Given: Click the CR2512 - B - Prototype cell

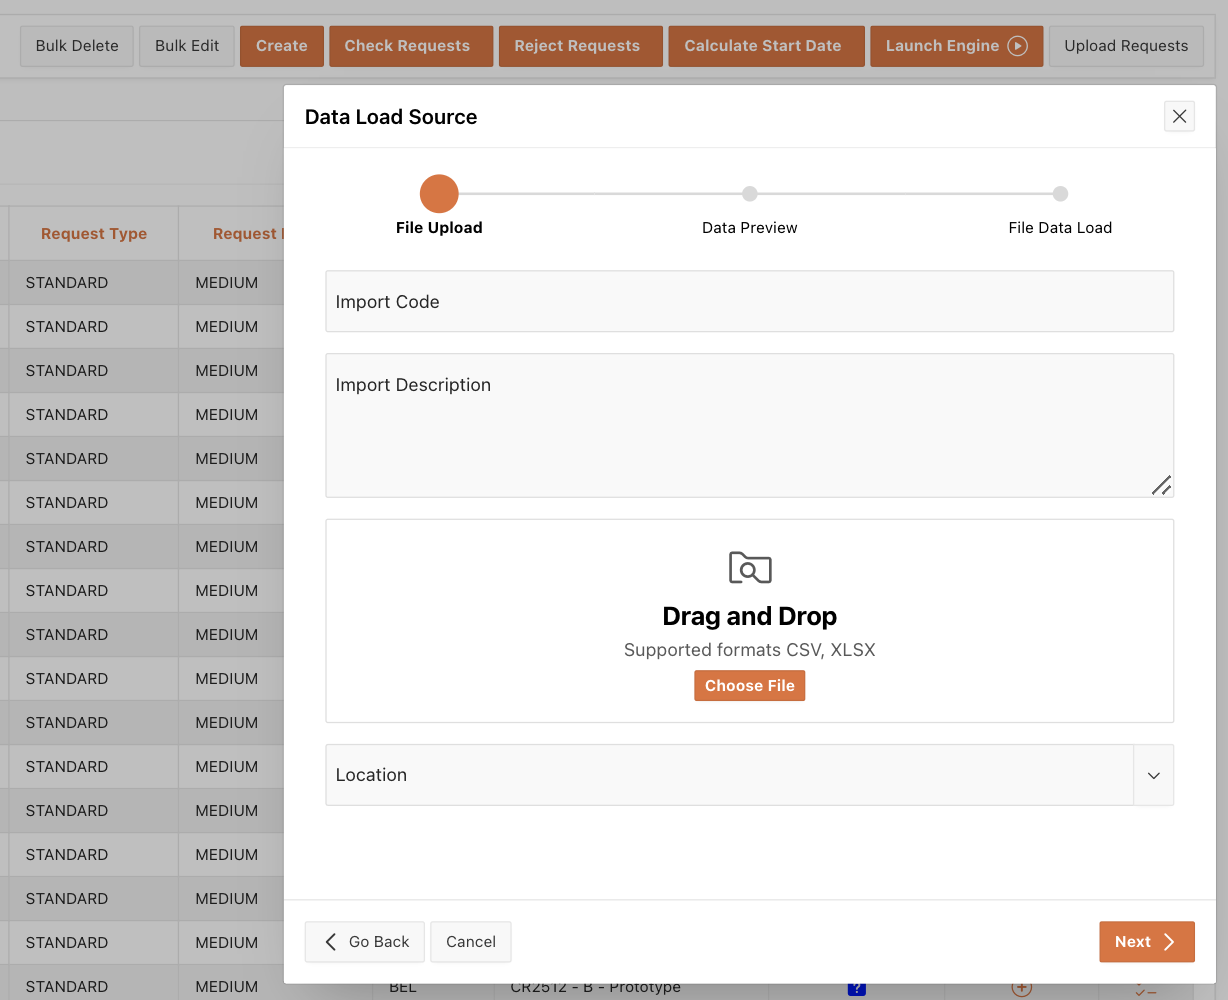Looking at the screenshot, I should [596, 988].
